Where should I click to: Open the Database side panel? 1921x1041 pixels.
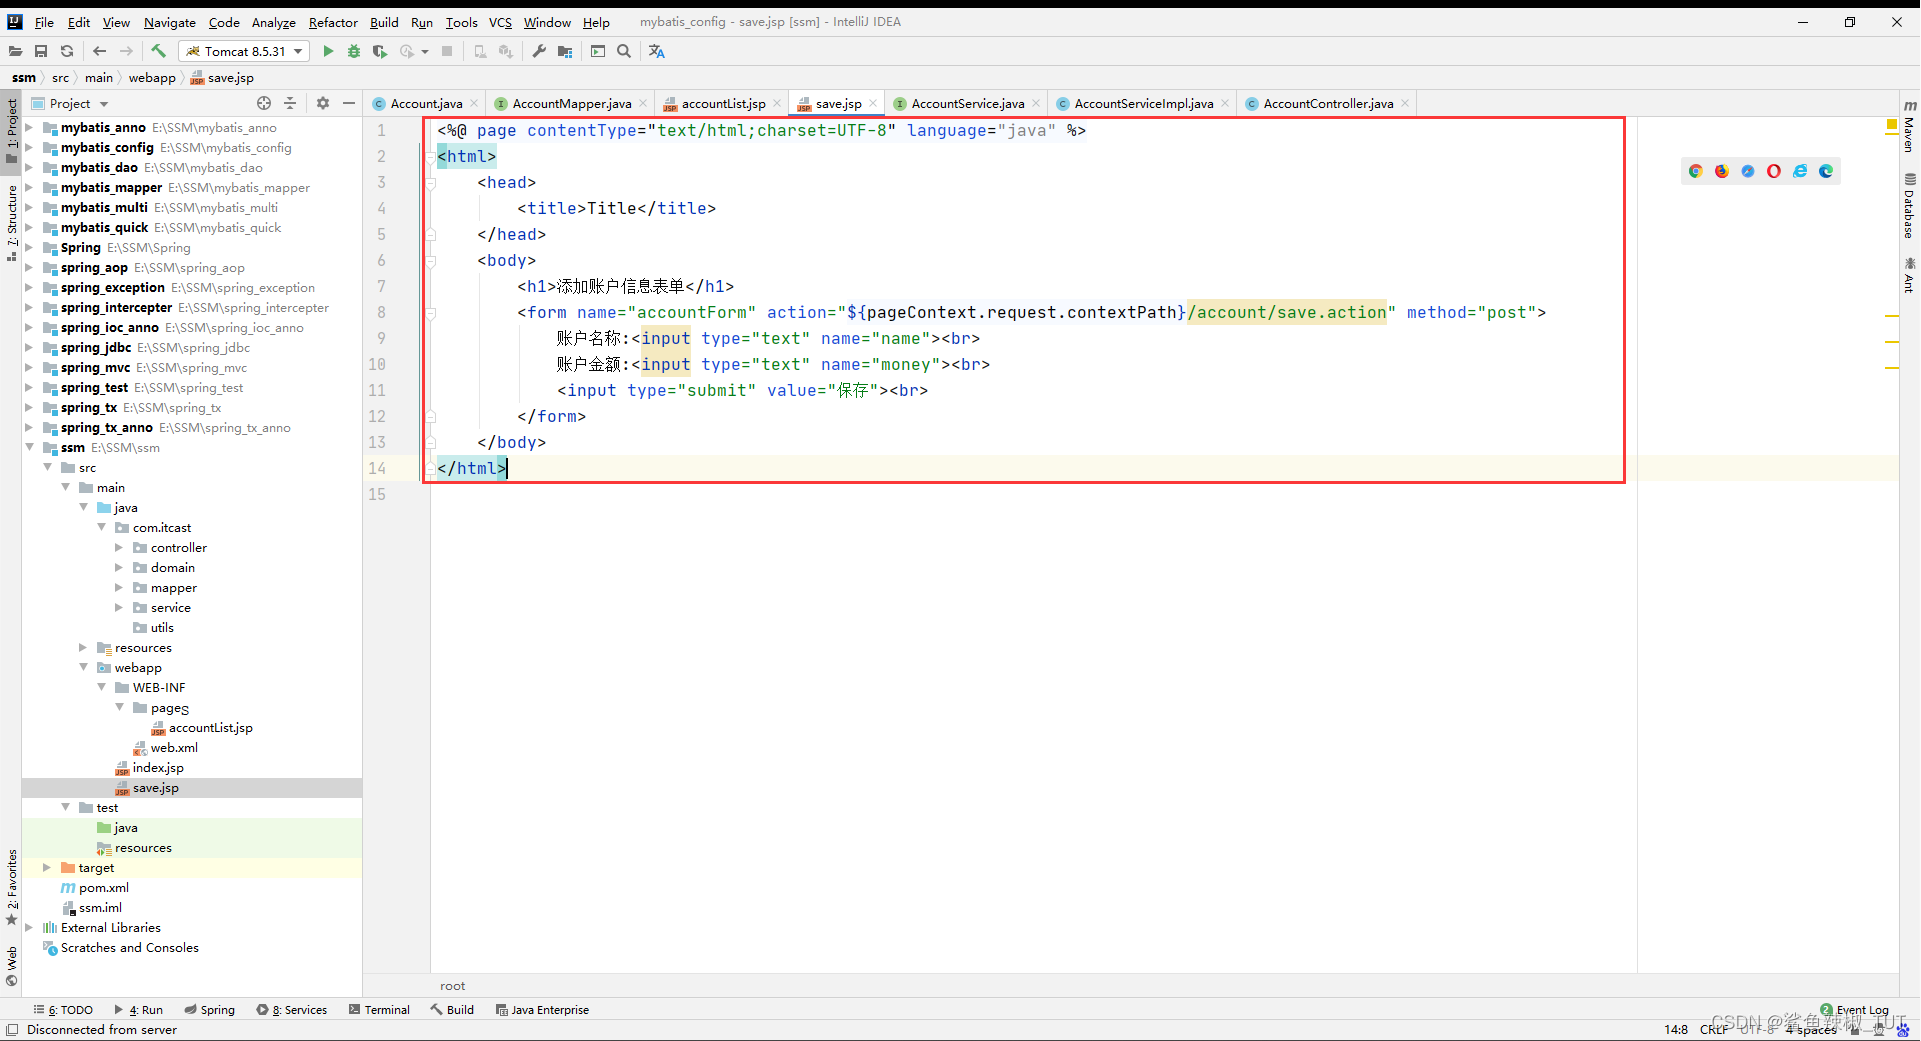tap(1909, 206)
